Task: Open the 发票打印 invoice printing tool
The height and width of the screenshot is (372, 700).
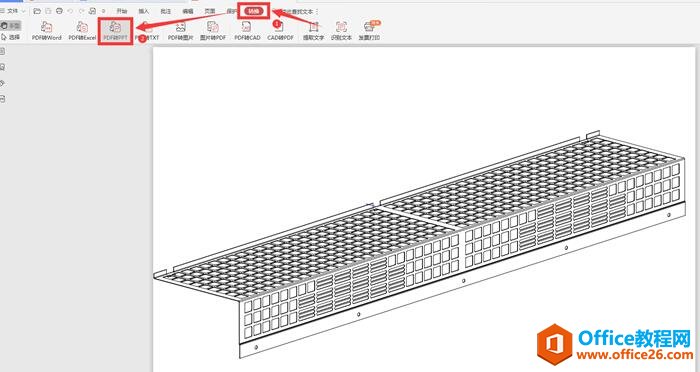Action: point(369,31)
